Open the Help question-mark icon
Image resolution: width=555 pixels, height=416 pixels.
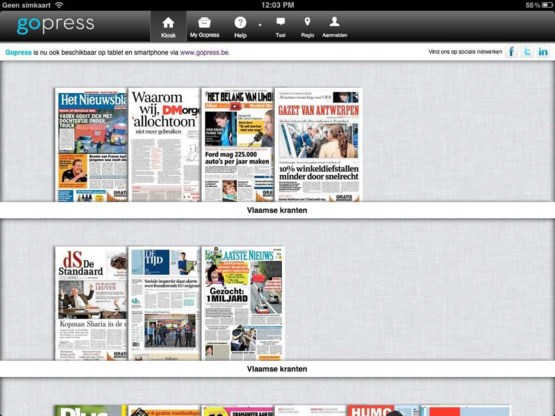click(240, 27)
